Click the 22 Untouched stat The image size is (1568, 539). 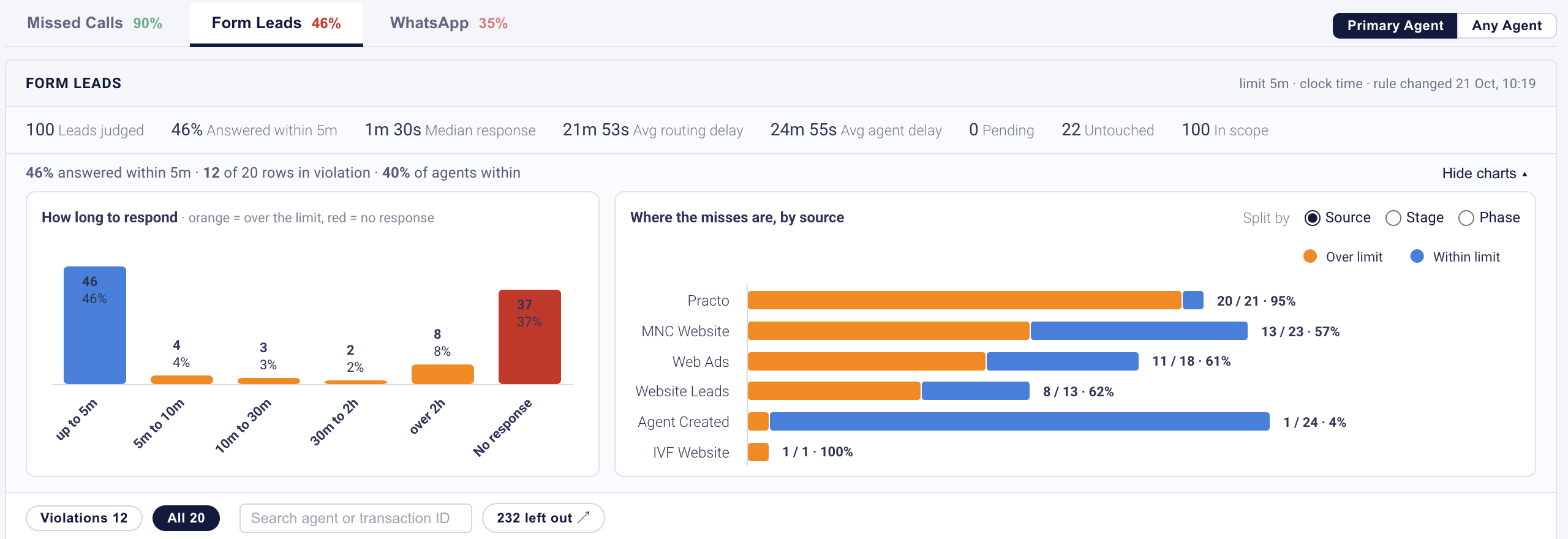tap(1108, 130)
